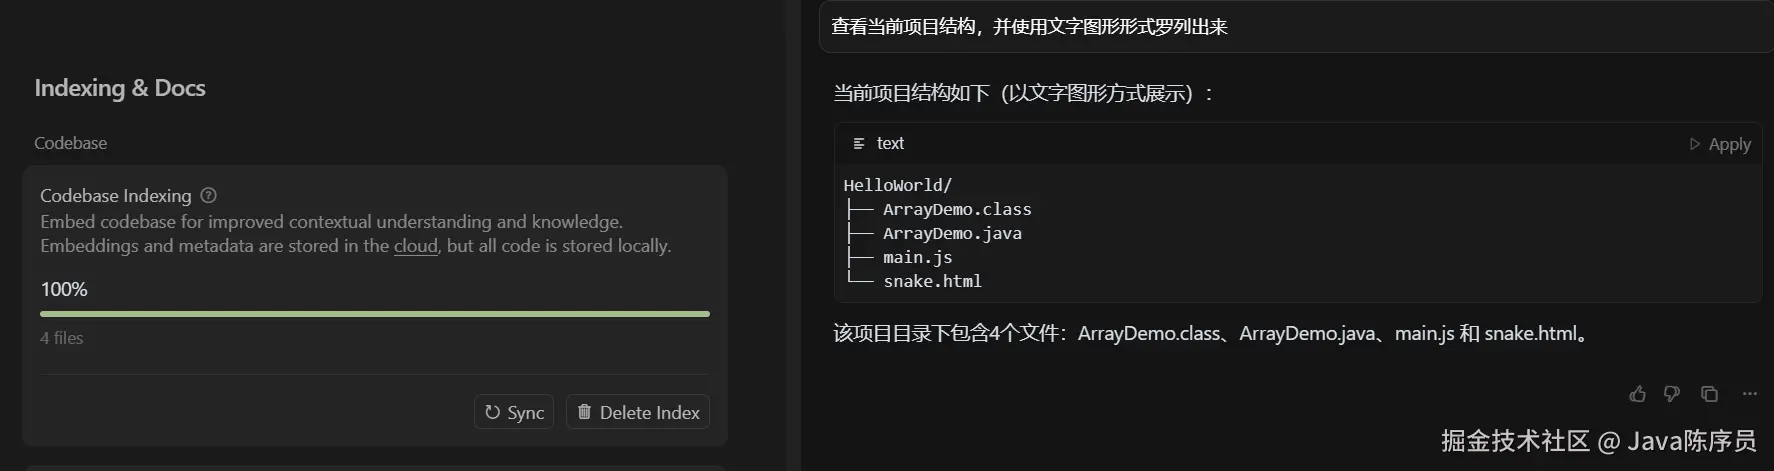This screenshot has width=1774, height=471.
Task: Click the Codebase section label
Action: 70,143
